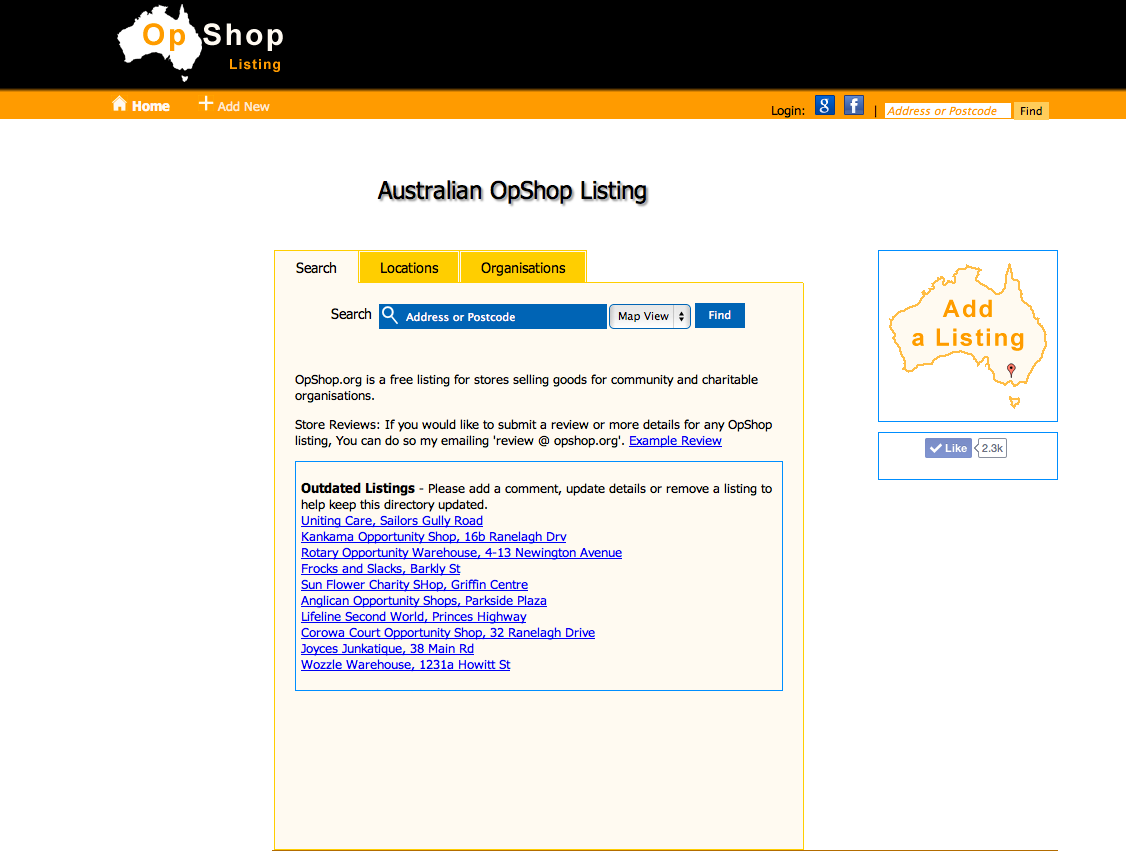Open the Map View dropdown

click(x=649, y=316)
